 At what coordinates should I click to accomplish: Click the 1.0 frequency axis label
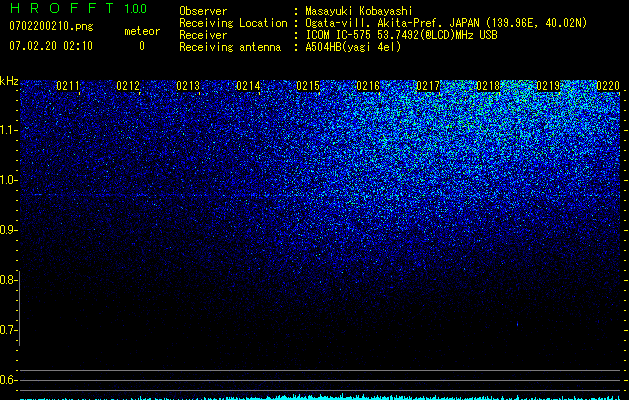8,180
